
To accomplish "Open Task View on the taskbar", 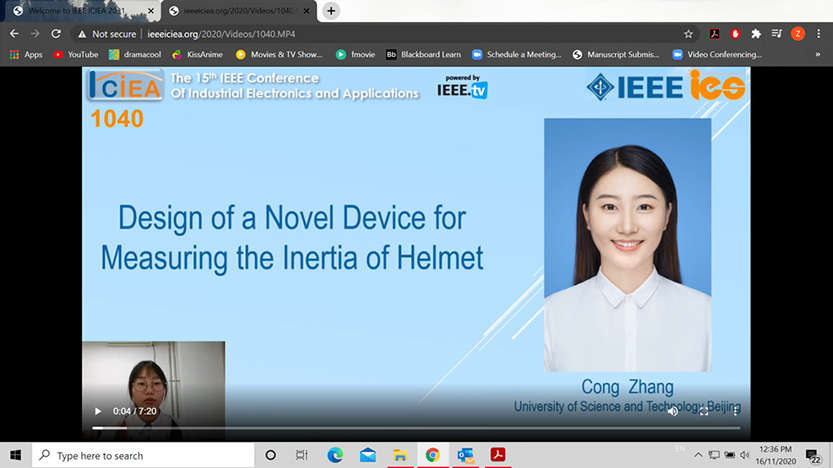I will pyautogui.click(x=302, y=455).
